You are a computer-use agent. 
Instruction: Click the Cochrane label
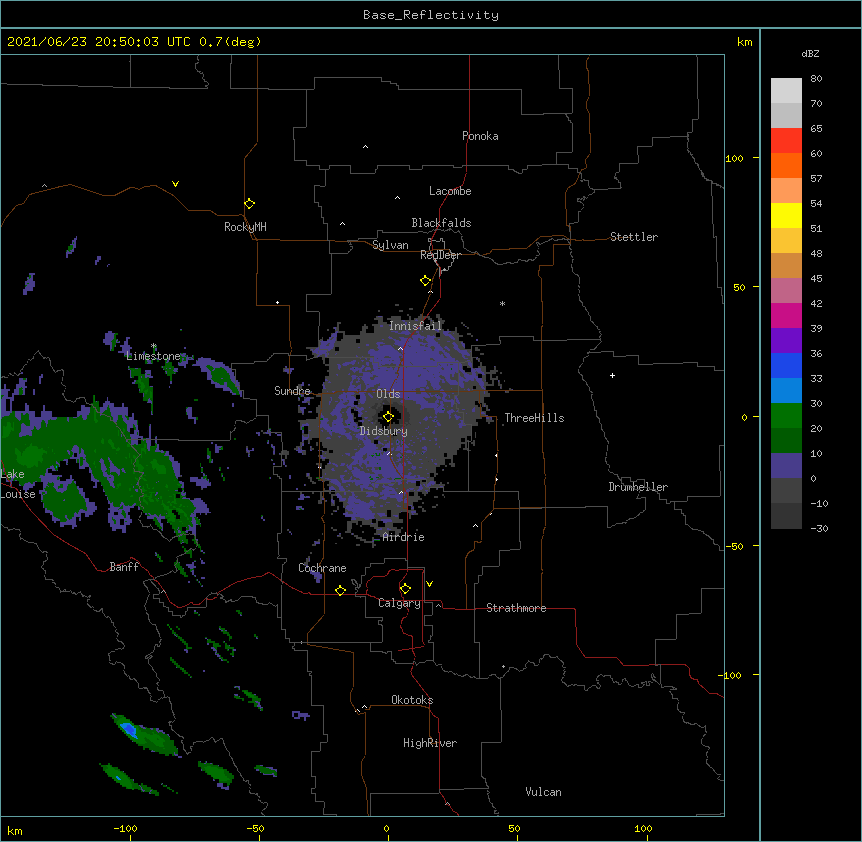pos(322,568)
